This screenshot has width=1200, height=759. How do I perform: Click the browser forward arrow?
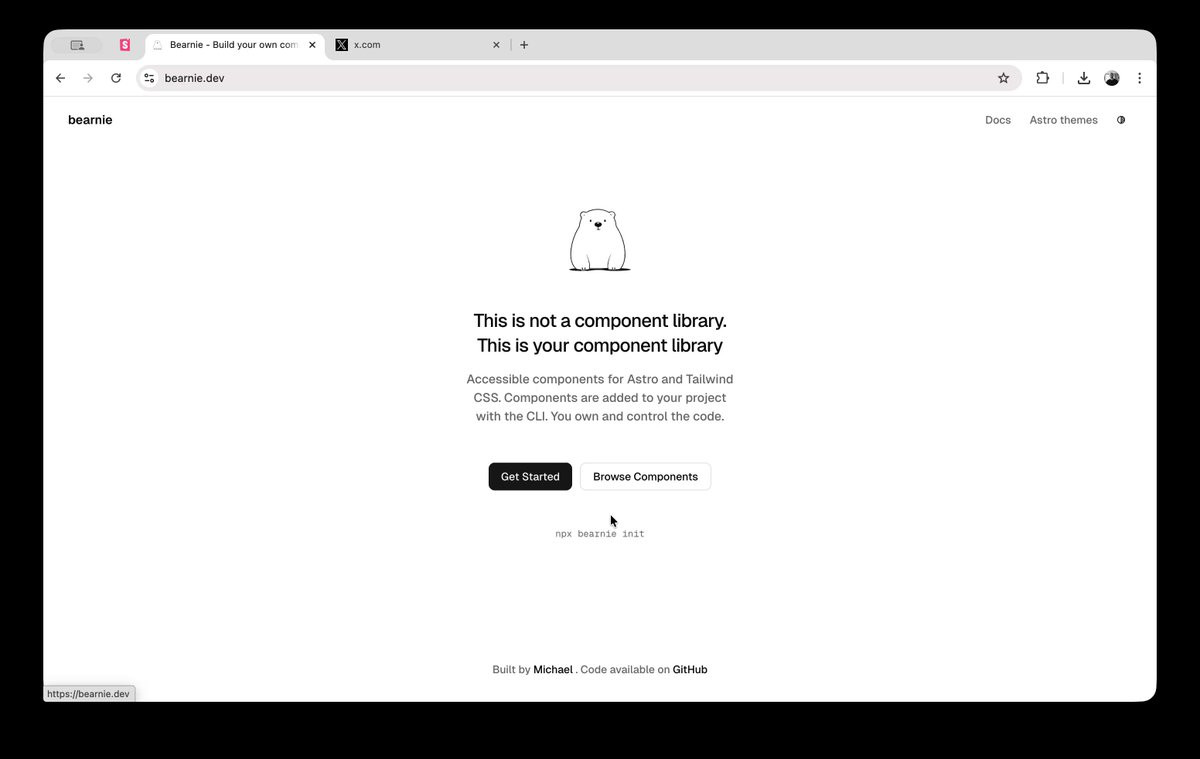[x=88, y=78]
